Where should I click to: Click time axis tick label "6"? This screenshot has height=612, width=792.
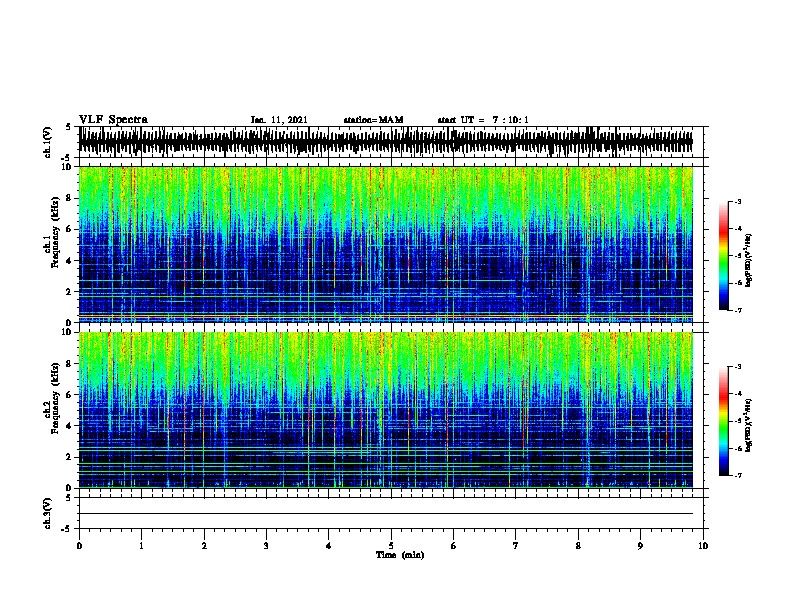tap(454, 546)
